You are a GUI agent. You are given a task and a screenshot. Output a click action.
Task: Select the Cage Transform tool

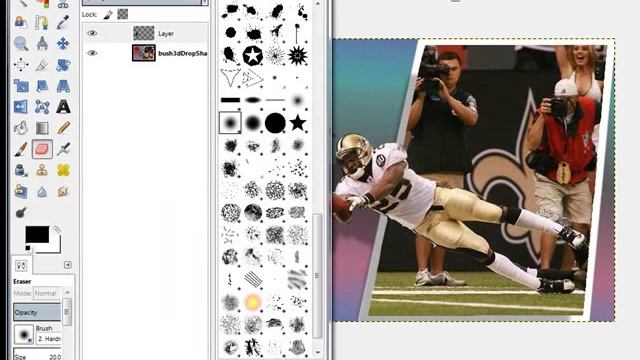pos(42,107)
